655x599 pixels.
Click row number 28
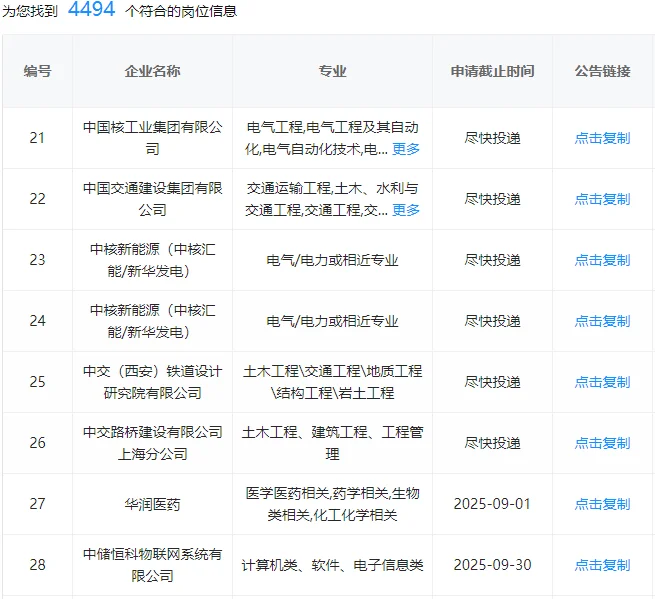tap(37, 565)
